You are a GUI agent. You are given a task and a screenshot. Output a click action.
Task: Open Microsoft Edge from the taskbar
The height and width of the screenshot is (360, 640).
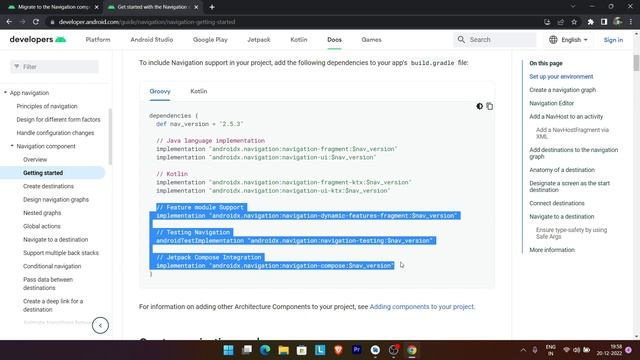pyautogui.click(x=265, y=350)
